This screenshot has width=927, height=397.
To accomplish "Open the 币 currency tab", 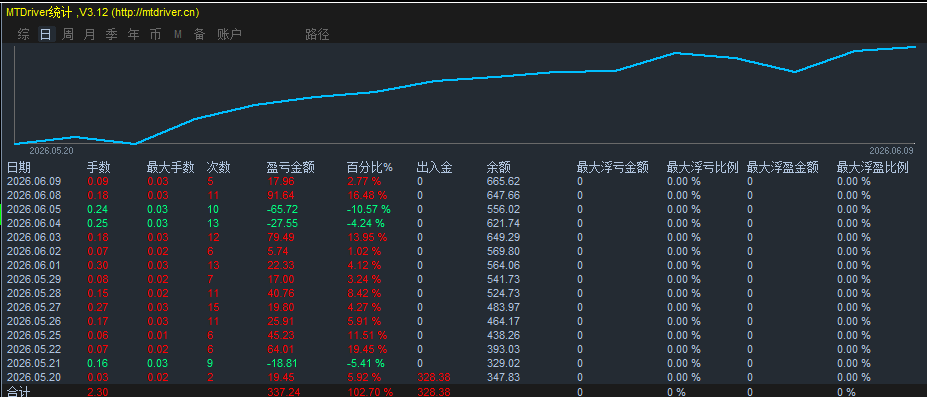I will tap(155, 34).
